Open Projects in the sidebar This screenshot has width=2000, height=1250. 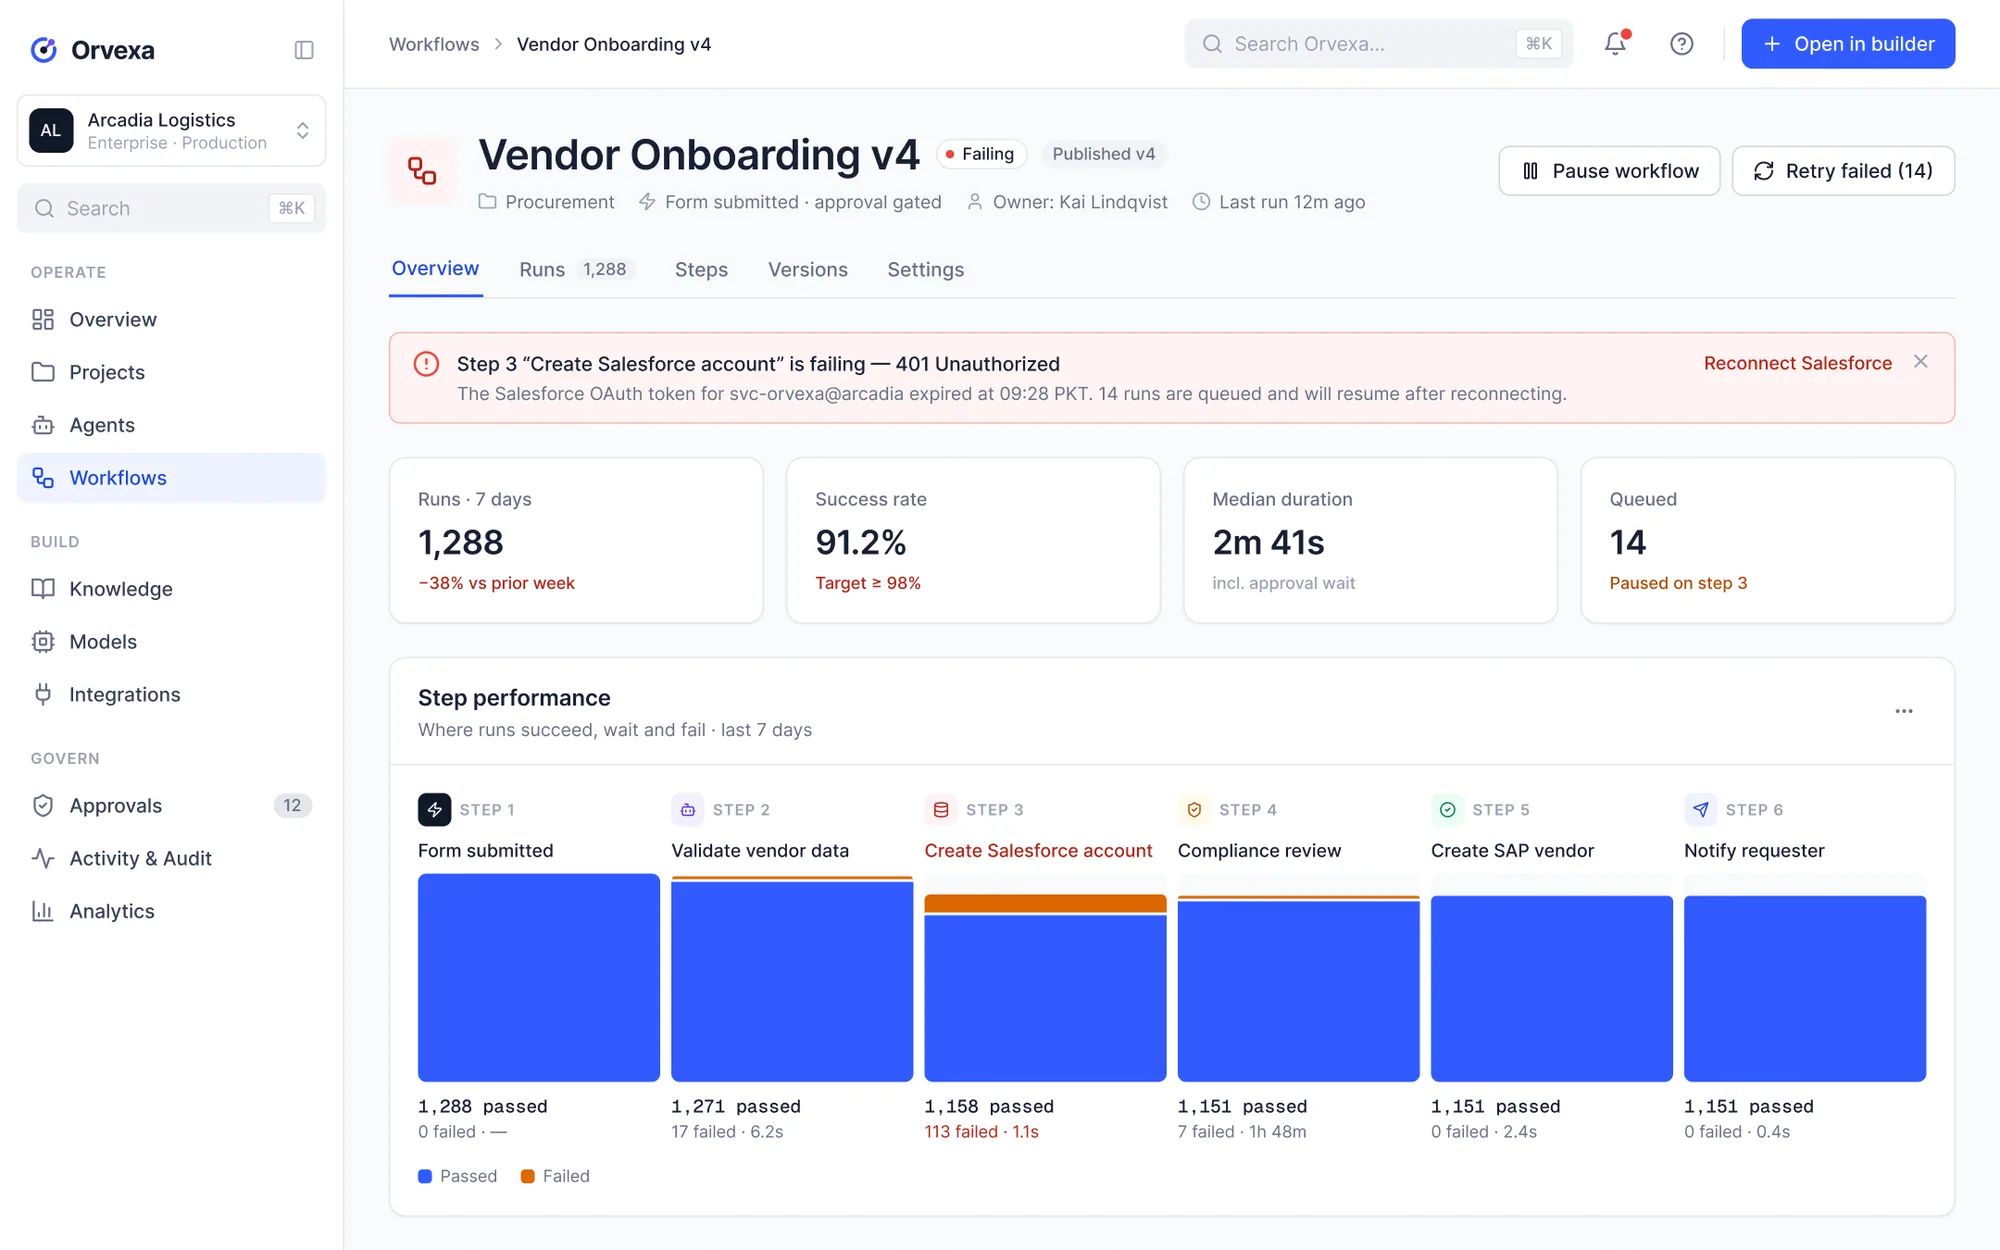[x=171, y=372]
